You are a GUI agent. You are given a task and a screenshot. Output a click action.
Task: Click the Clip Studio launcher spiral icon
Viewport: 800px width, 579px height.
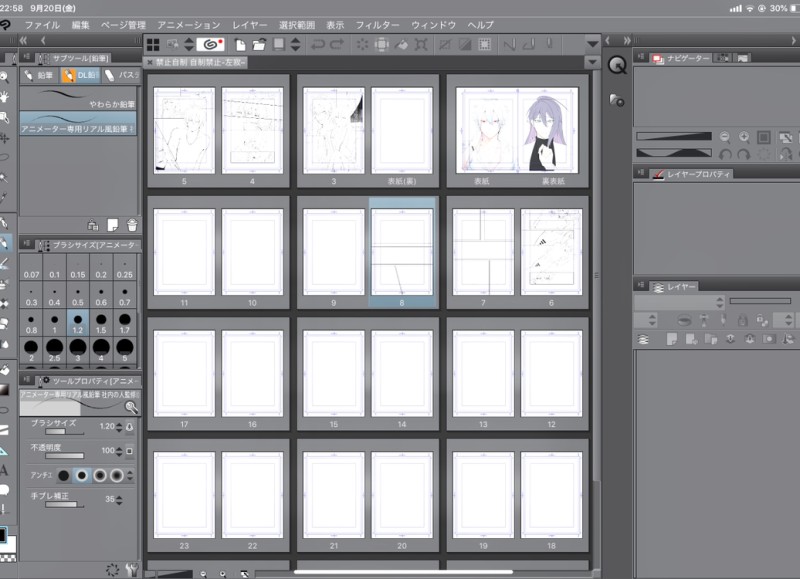(x=211, y=45)
